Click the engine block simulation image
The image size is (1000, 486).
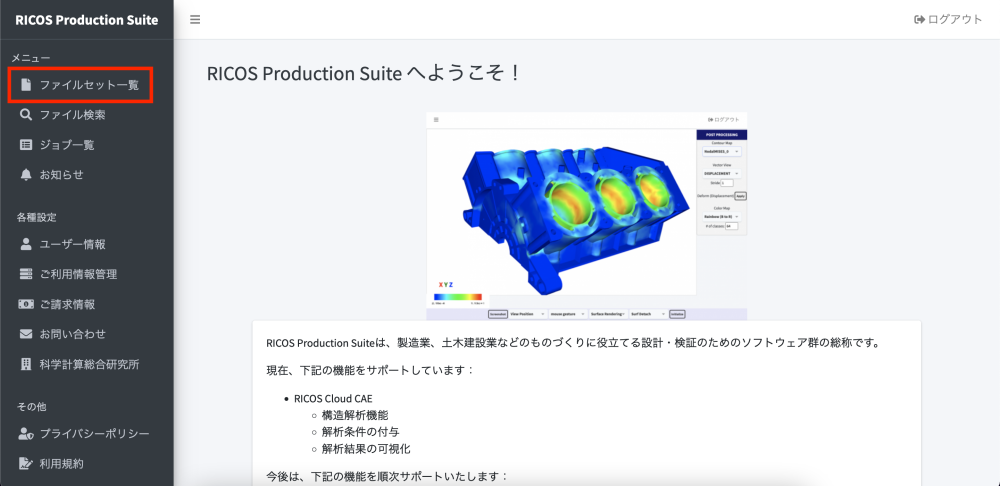click(x=587, y=216)
